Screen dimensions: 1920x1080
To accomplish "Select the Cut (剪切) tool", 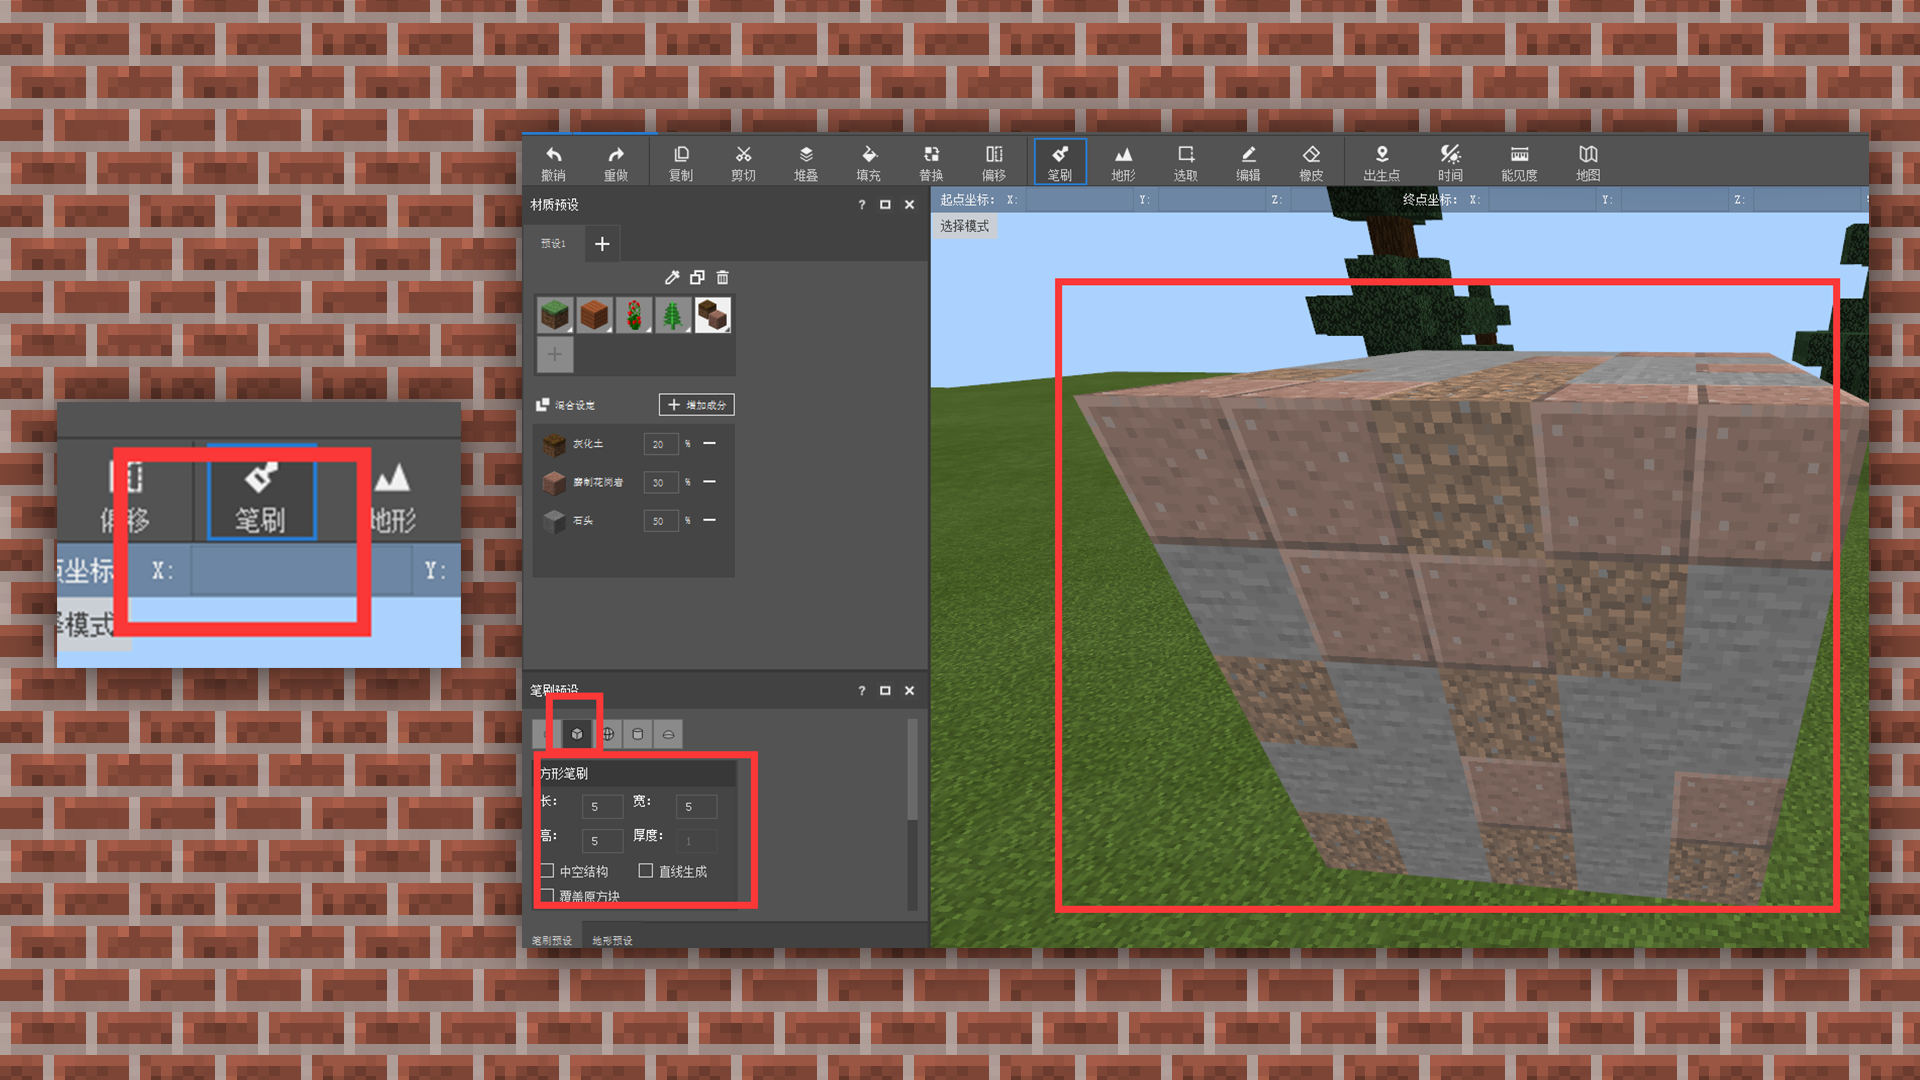I will [743, 162].
